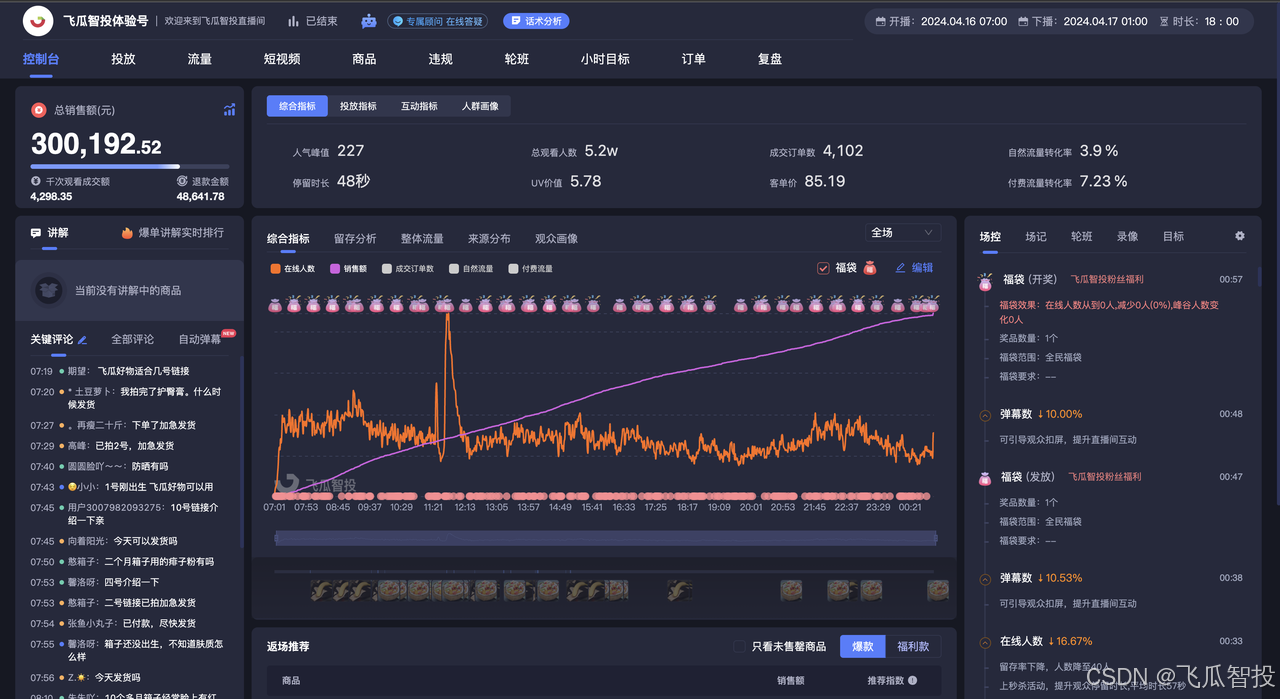Select the 人群画像 metrics button

click(x=480, y=106)
